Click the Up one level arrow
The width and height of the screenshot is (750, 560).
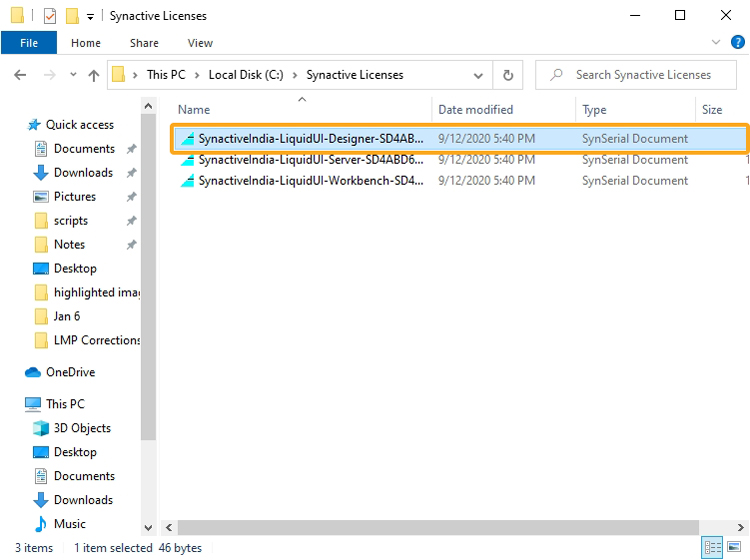coord(95,75)
